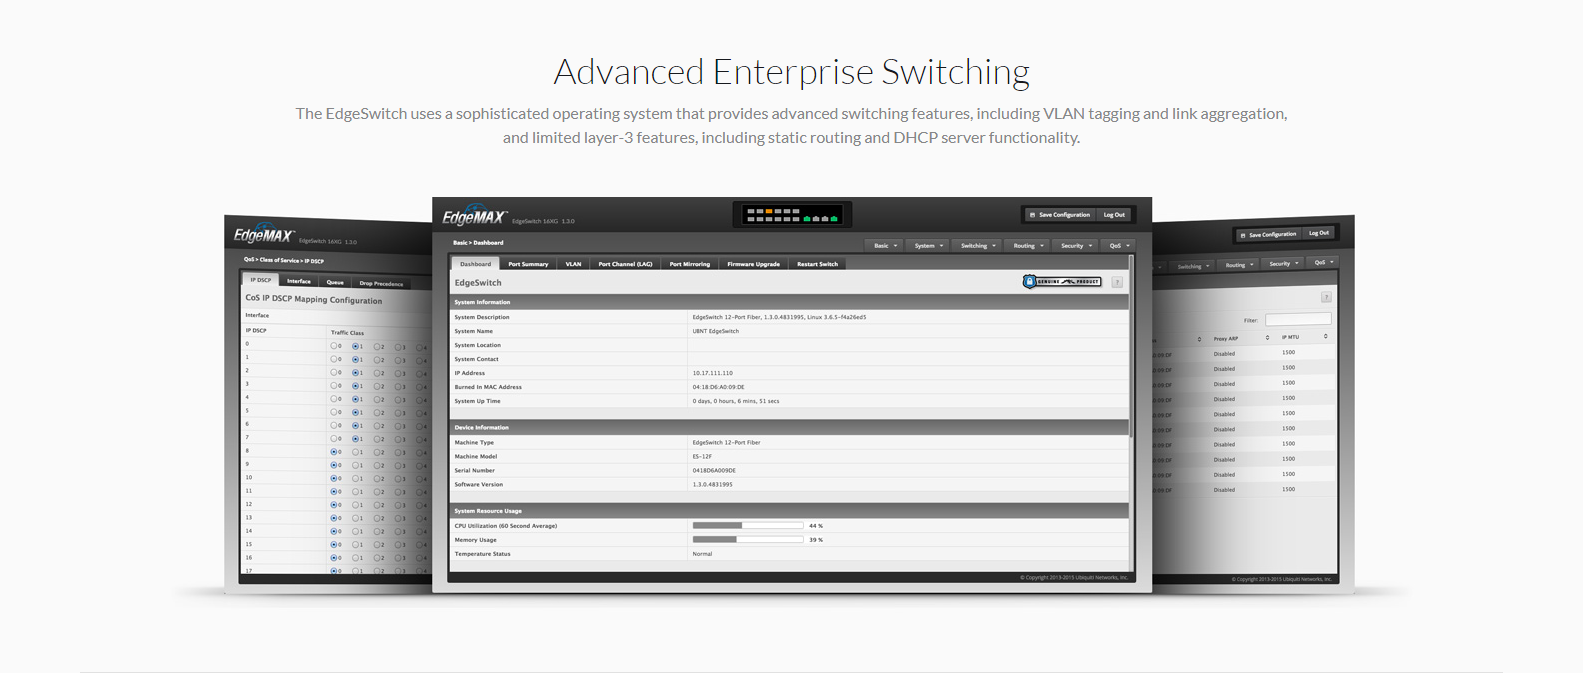1583x673 pixels.
Task: Click the EdgeMAX logo in the center window
Action: (x=475, y=217)
